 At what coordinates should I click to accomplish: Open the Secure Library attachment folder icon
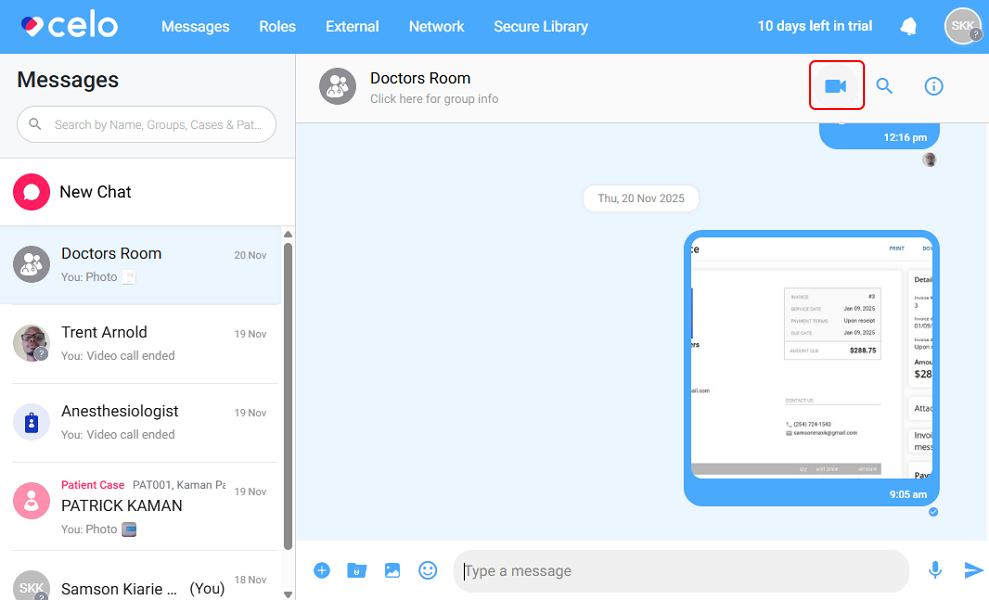[x=357, y=570]
